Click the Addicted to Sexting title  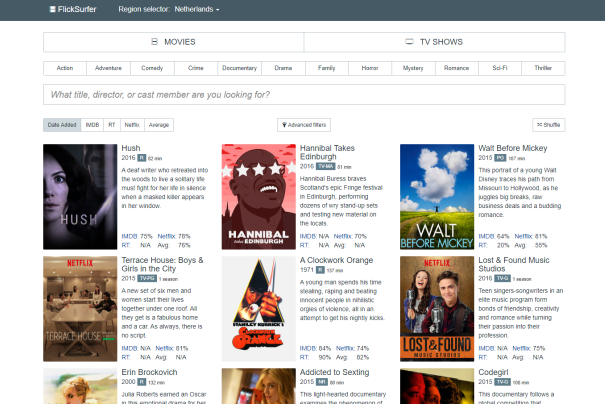point(335,372)
